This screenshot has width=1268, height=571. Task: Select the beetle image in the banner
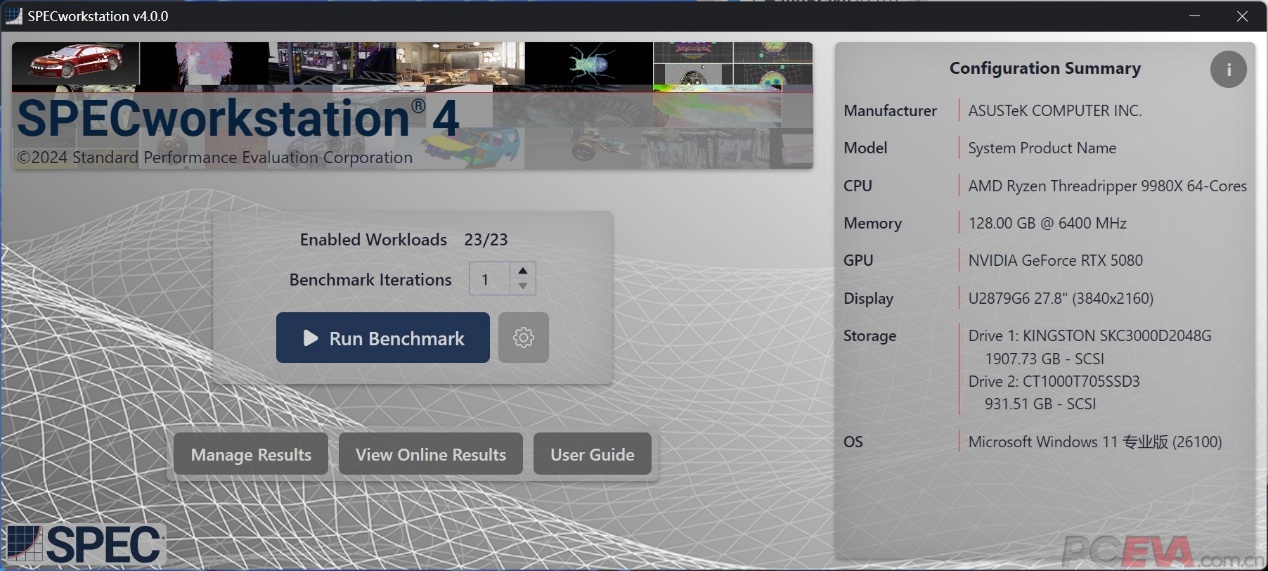coord(588,65)
